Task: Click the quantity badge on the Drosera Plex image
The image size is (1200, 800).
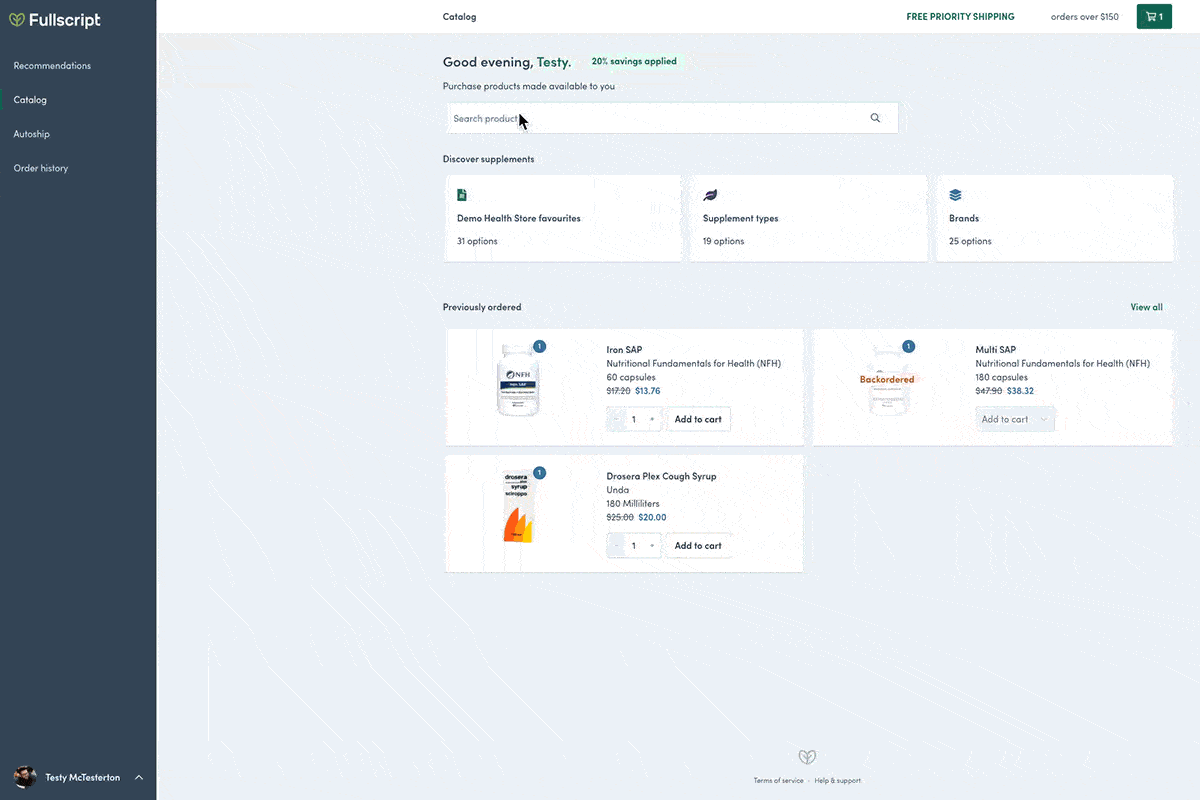Action: (539, 473)
